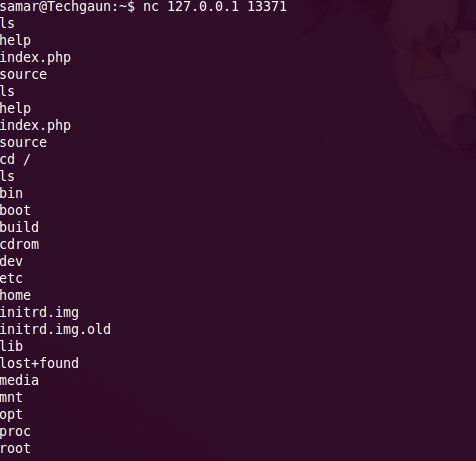Click the 'root' directory entry
Screen dimensions: 476x461
(15, 448)
